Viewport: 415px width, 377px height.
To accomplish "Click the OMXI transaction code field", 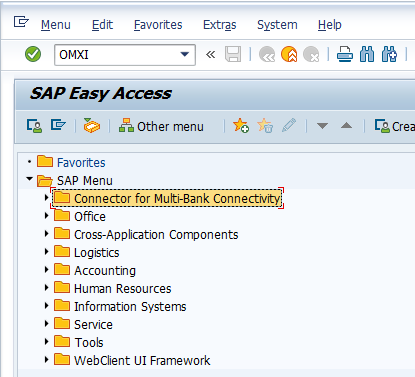I will pos(125,55).
